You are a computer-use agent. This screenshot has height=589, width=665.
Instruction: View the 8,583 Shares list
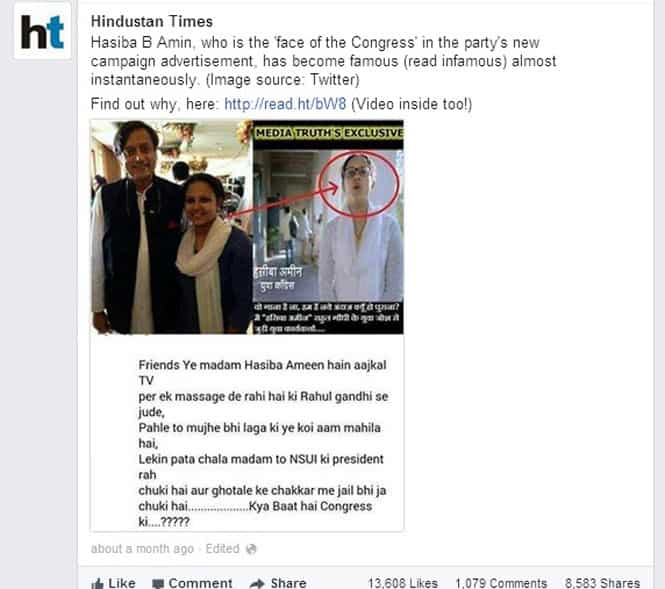[x=602, y=583]
